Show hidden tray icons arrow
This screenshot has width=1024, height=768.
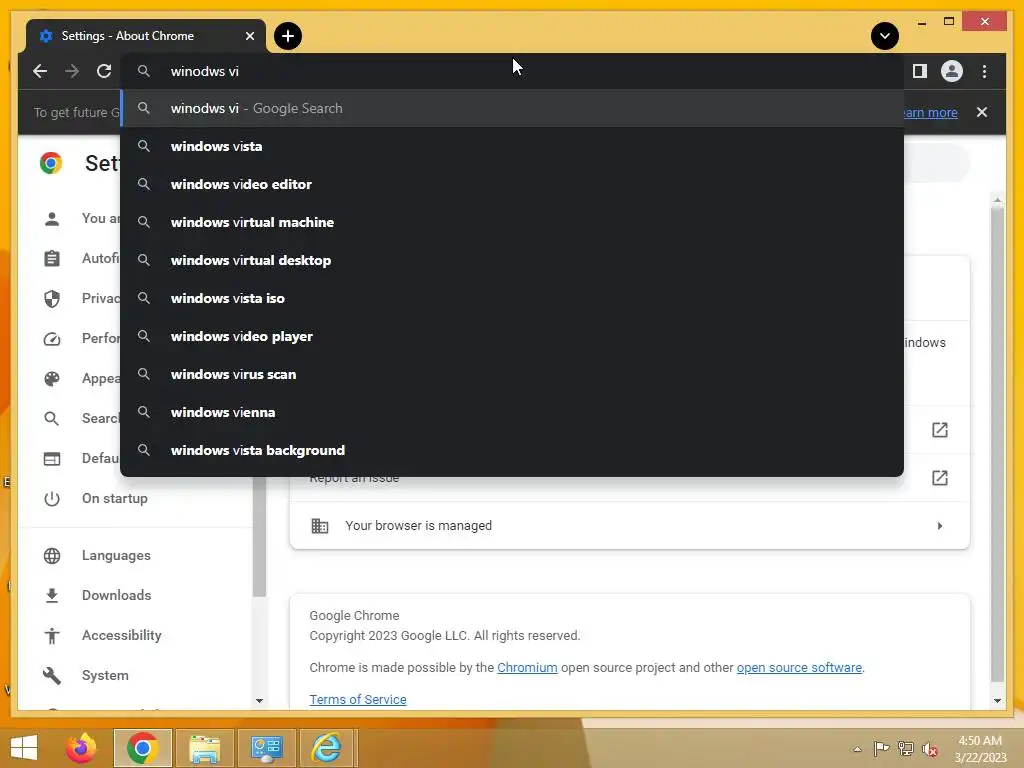857,749
